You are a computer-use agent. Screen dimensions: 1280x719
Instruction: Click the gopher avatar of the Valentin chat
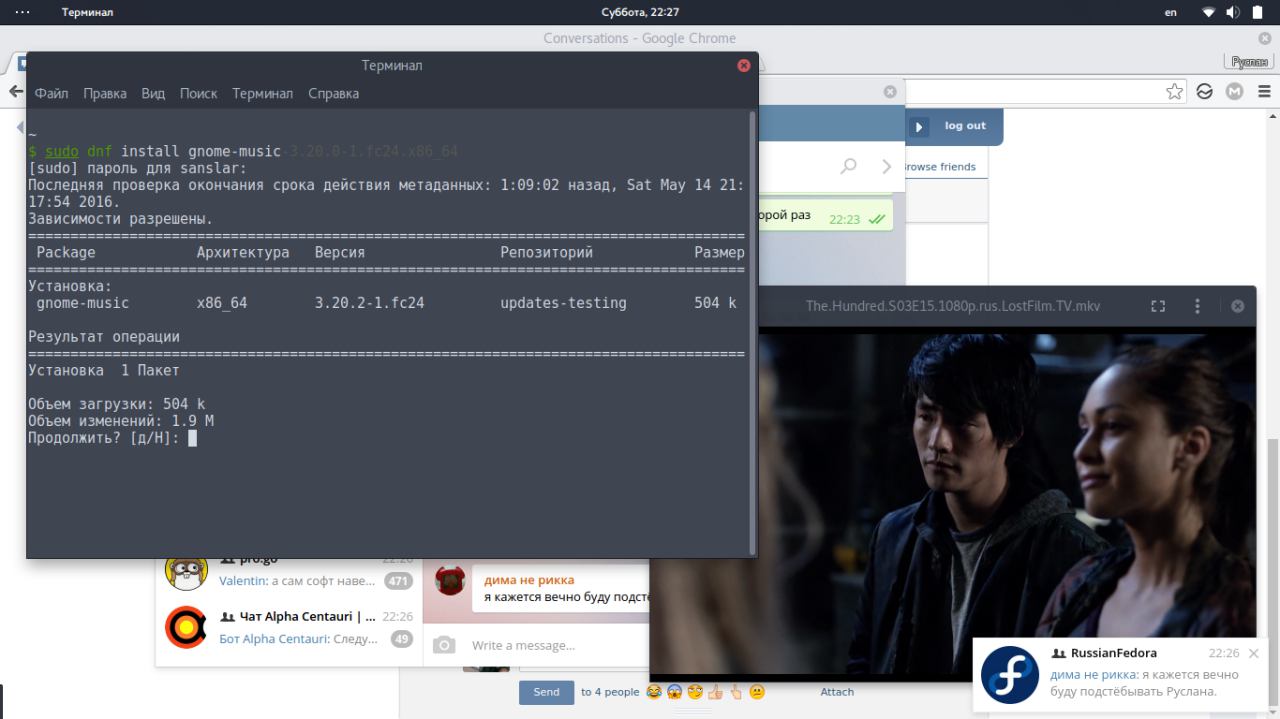(186, 571)
